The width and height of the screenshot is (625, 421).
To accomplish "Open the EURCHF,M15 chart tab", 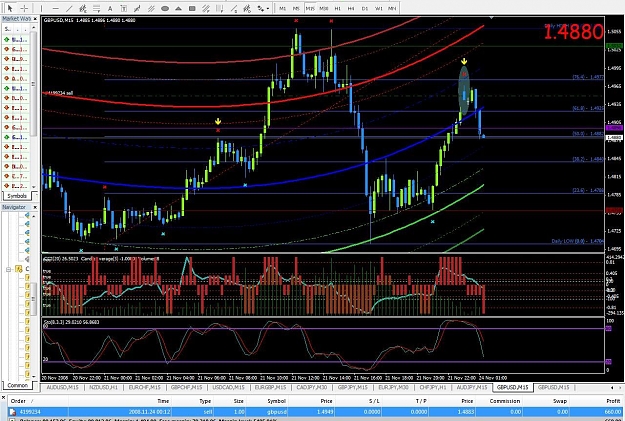I will pos(144,387).
